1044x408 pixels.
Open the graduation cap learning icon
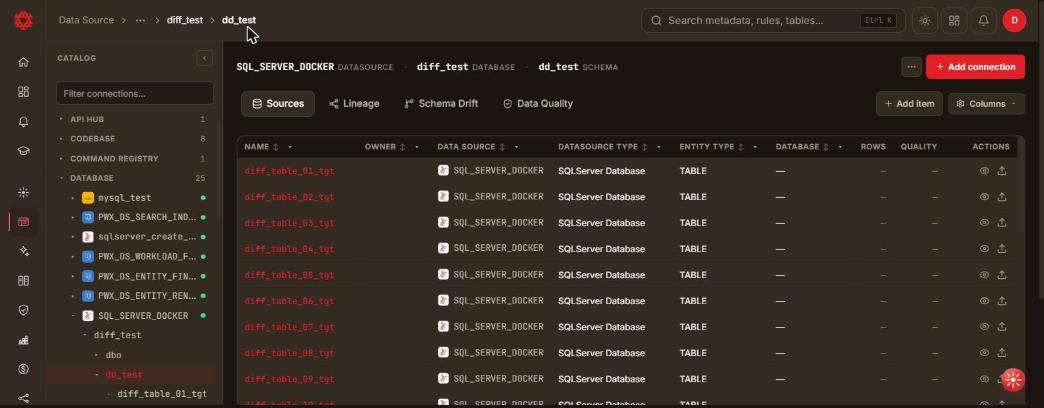coord(23,151)
